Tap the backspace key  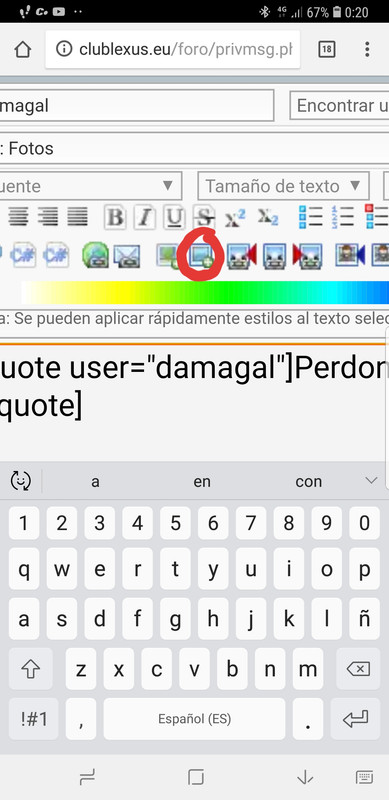click(358, 669)
